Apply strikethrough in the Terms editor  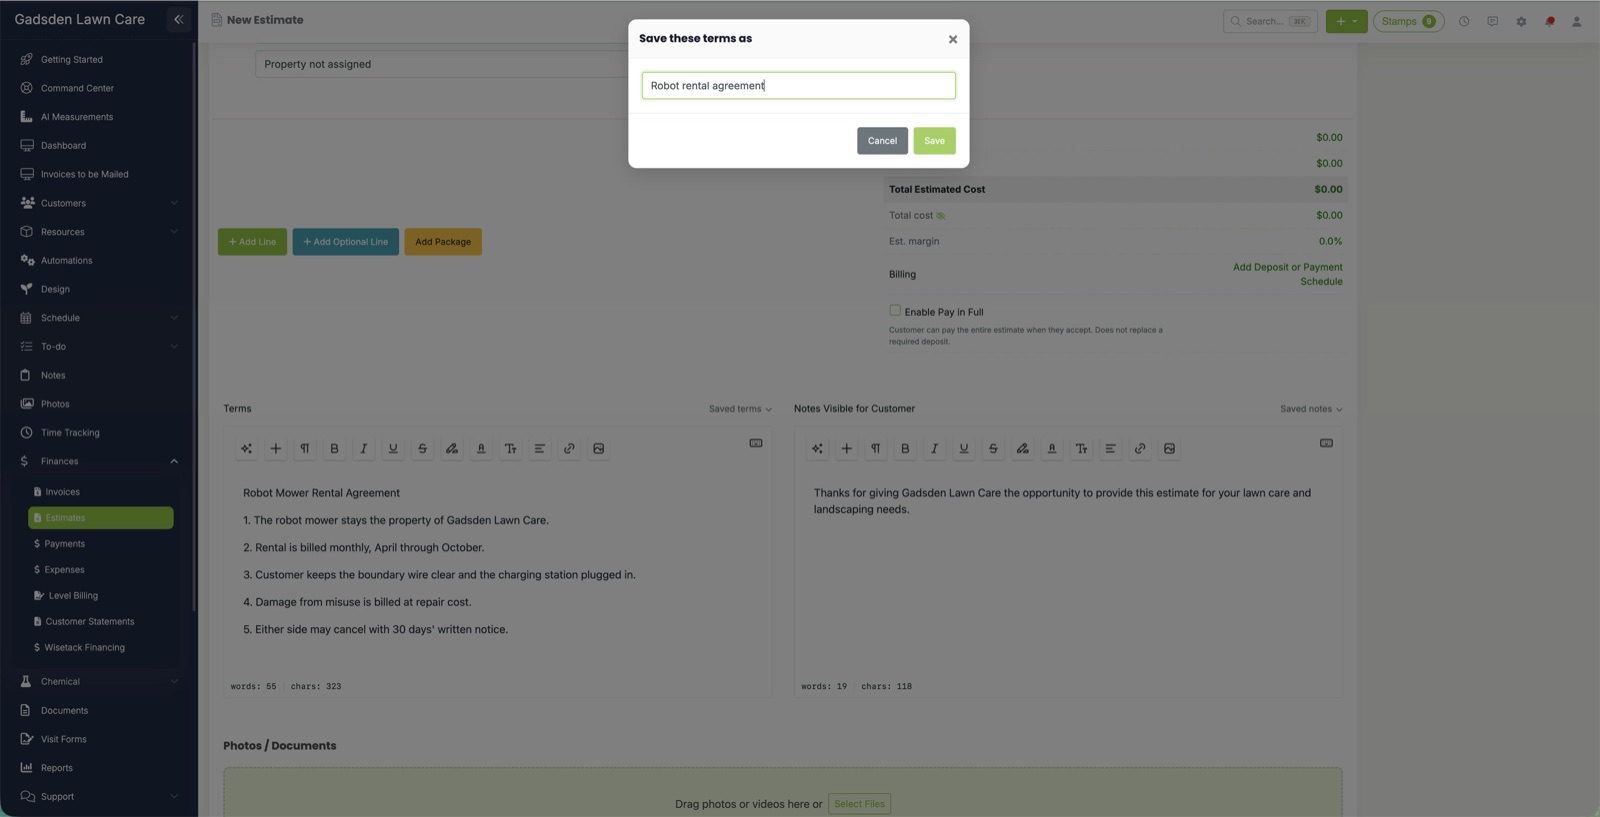click(x=422, y=449)
